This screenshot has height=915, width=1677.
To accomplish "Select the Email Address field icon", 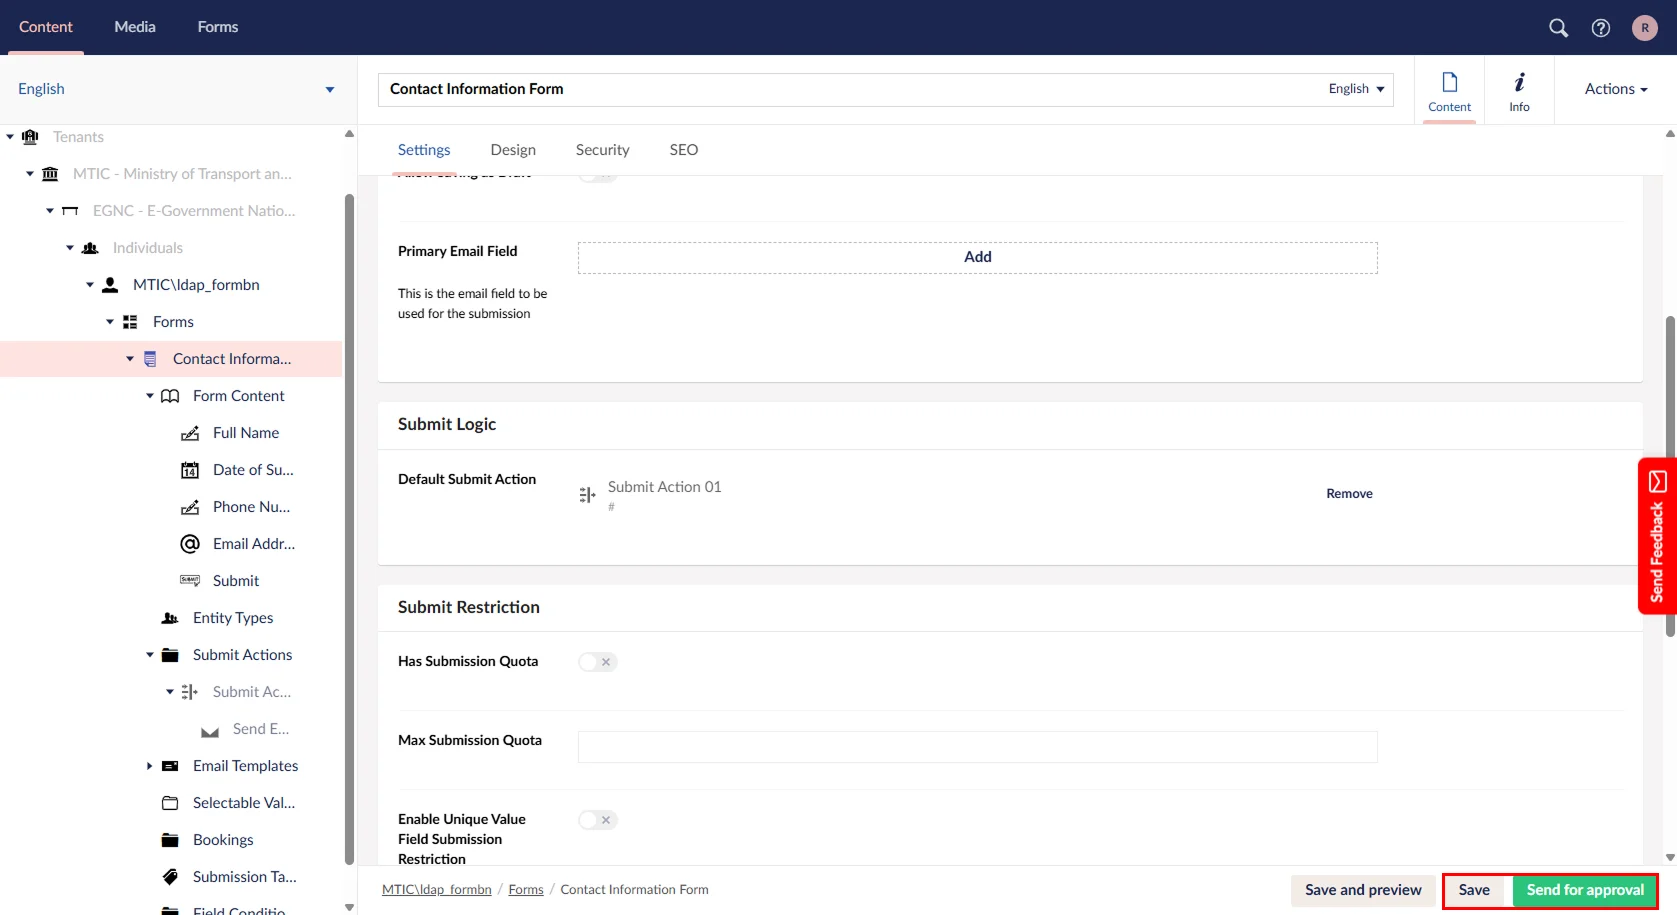I will [x=190, y=544].
